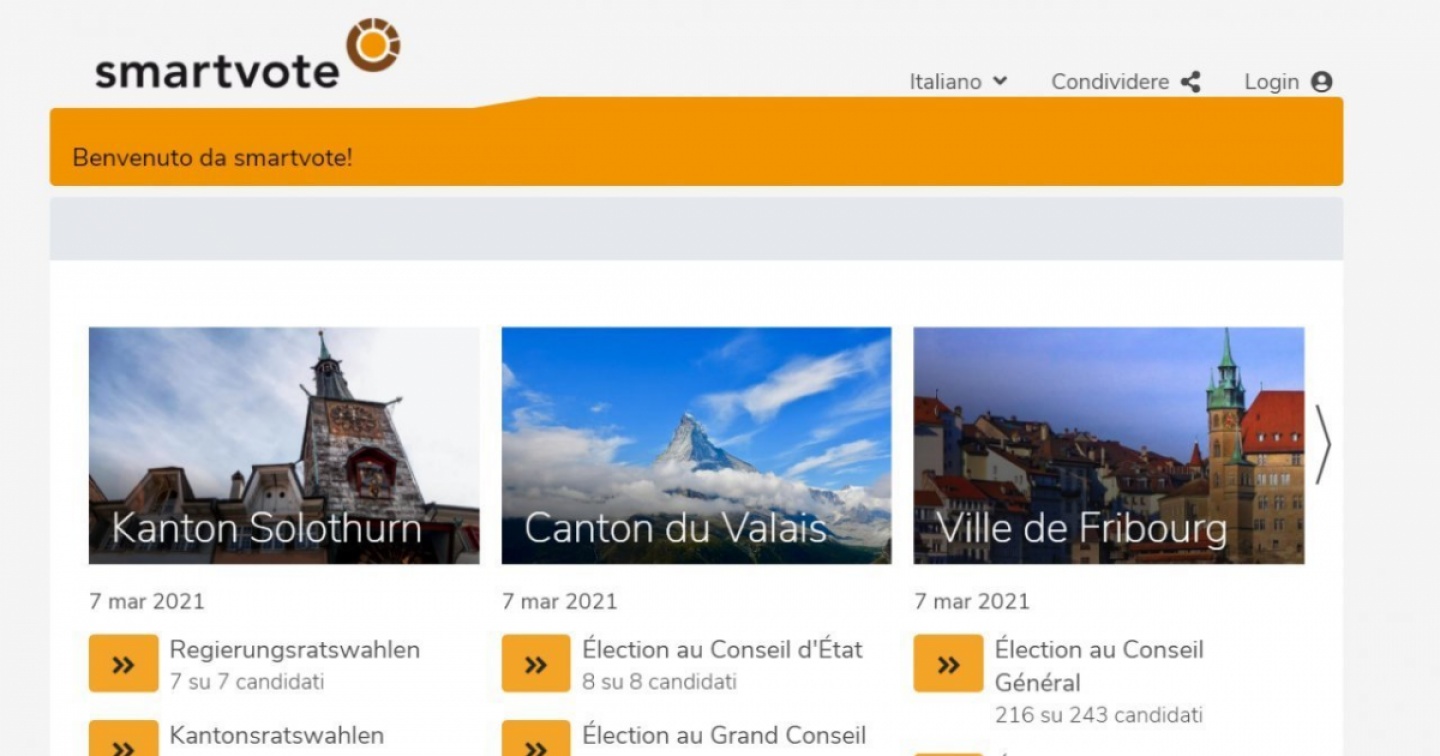Open the Kanton Solothurn image card
This screenshot has height=756, width=1440.
click(284, 445)
